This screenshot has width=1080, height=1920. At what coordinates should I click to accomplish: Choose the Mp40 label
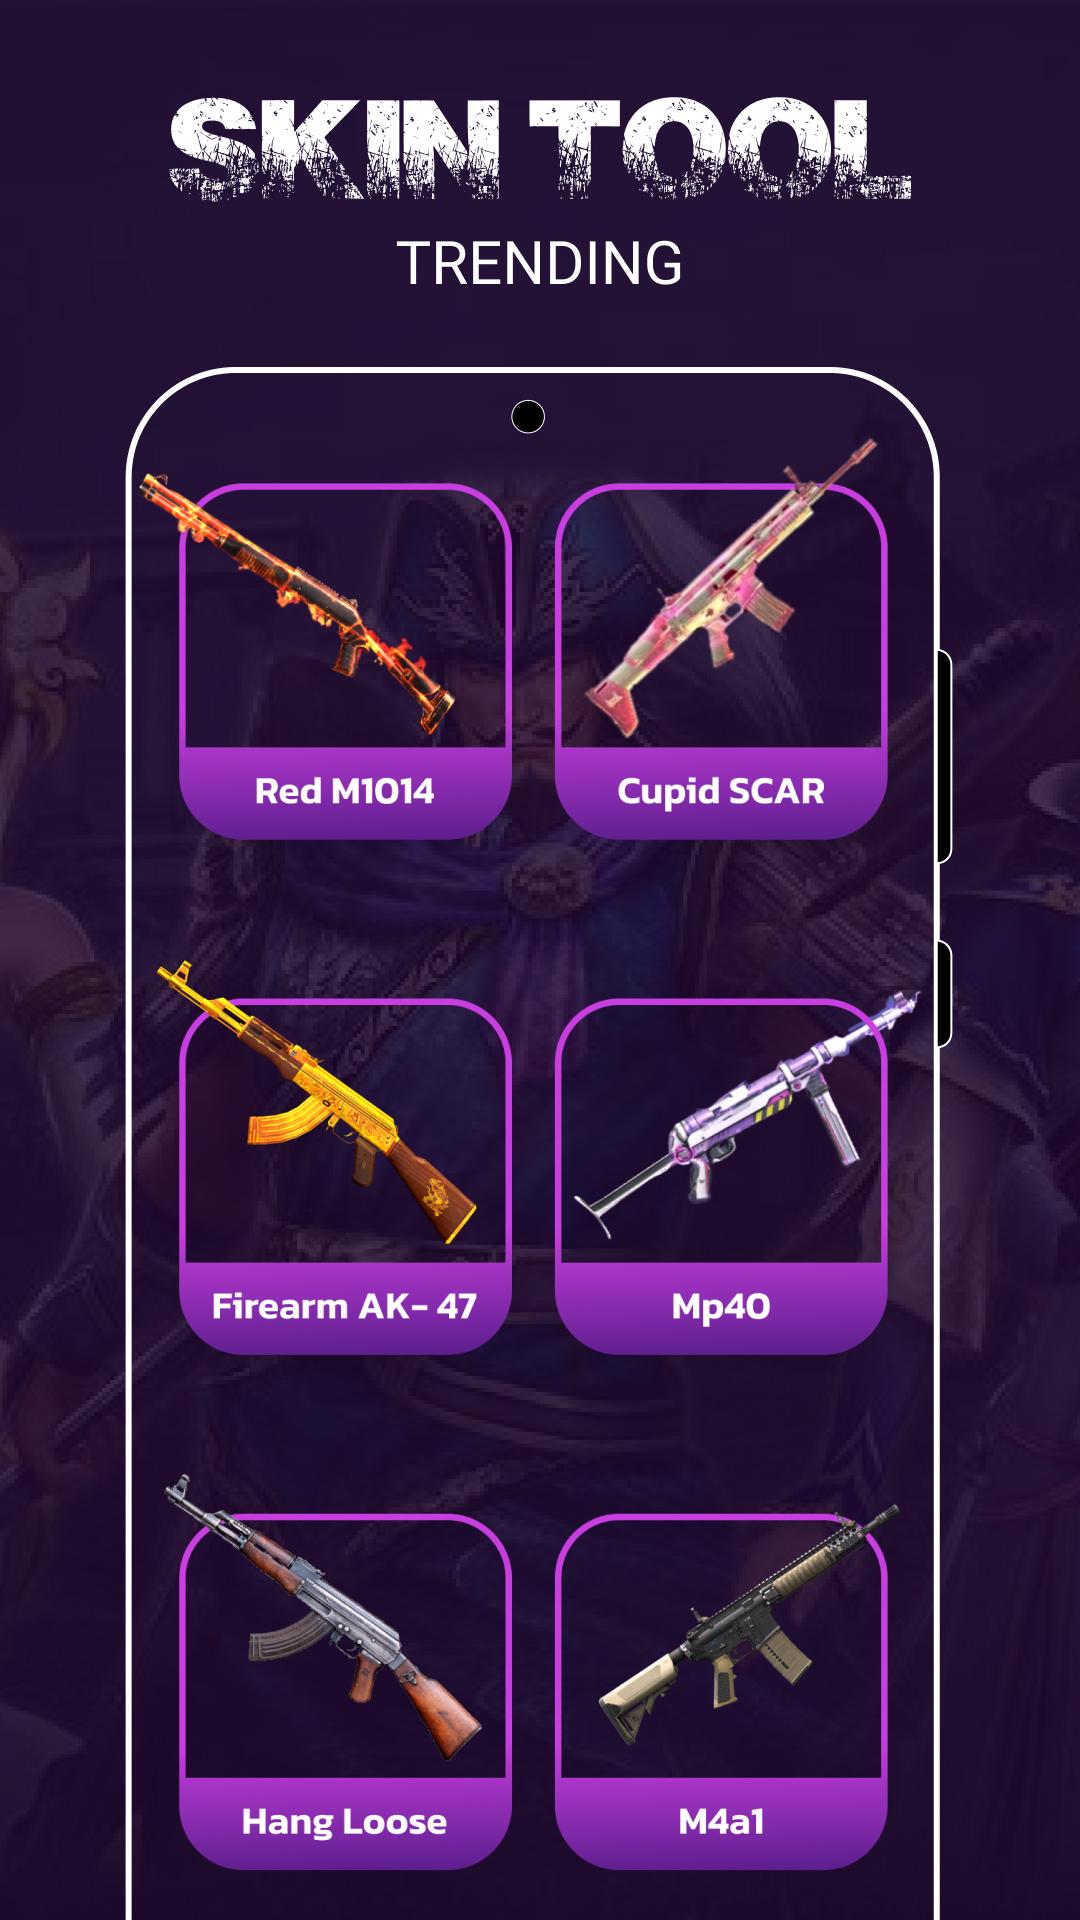pos(721,1307)
